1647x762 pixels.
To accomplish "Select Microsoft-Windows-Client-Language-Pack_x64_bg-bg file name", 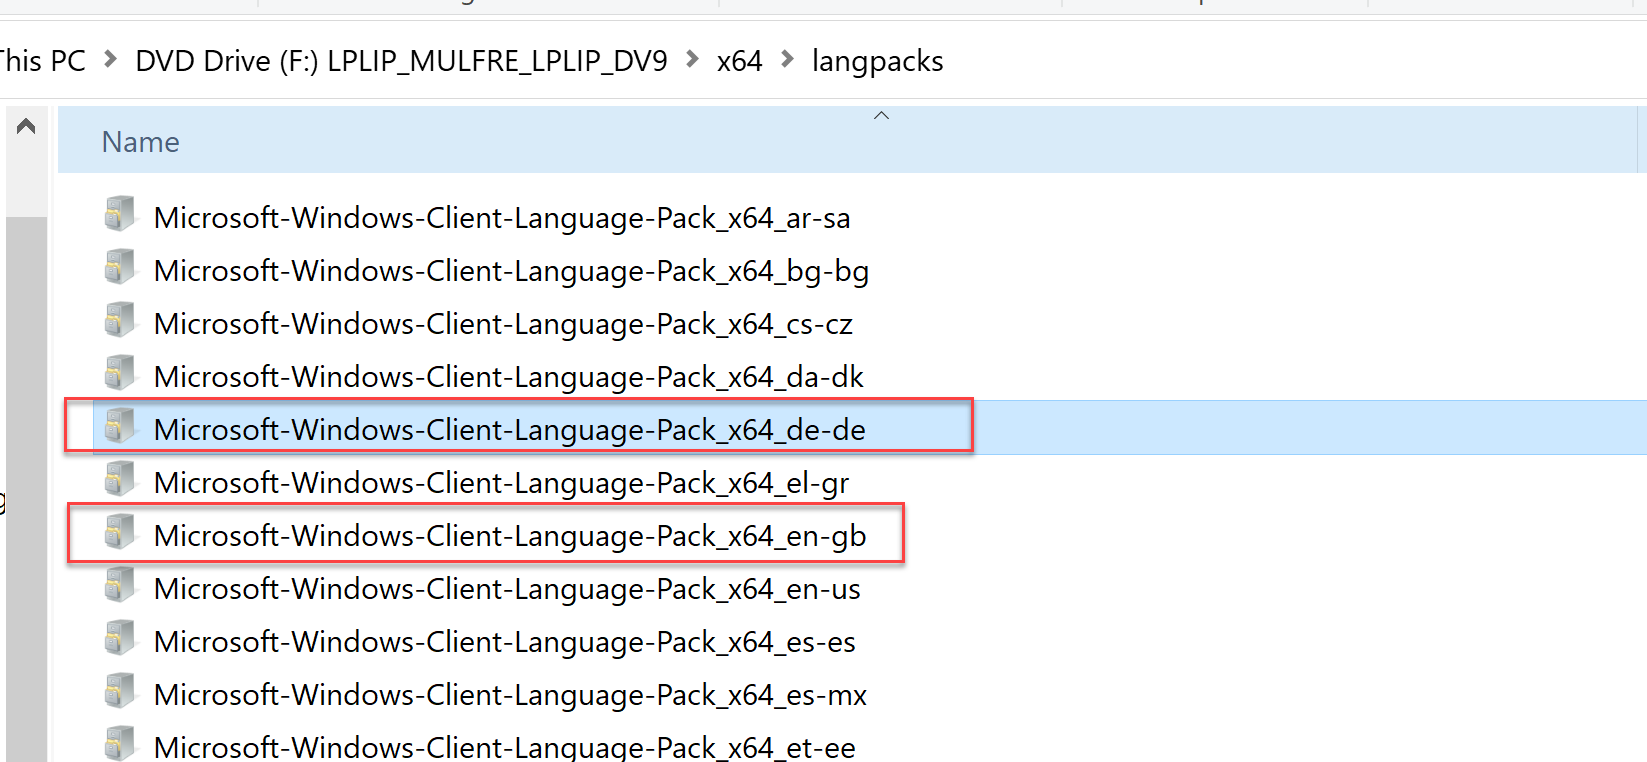I will (x=511, y=272).
